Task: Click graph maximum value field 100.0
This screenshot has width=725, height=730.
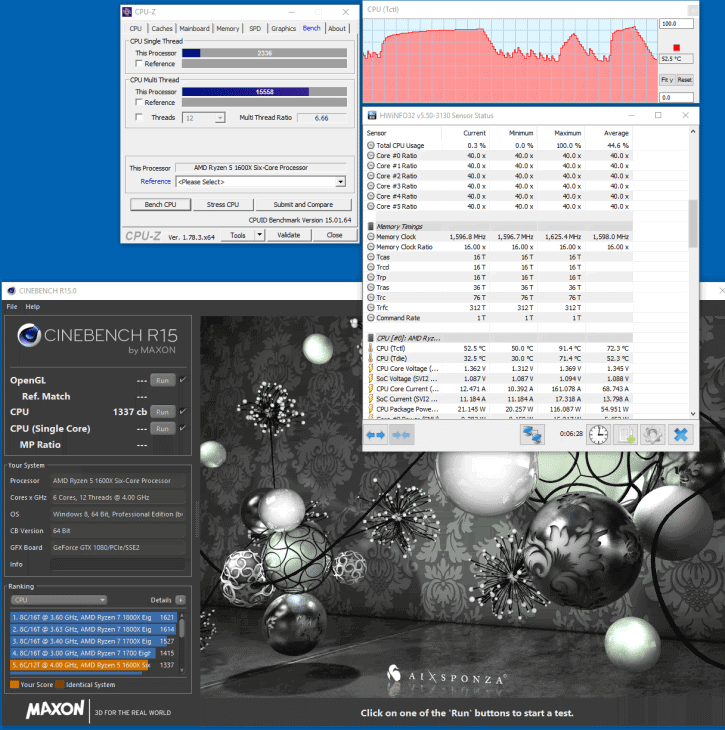Action: 676,23
